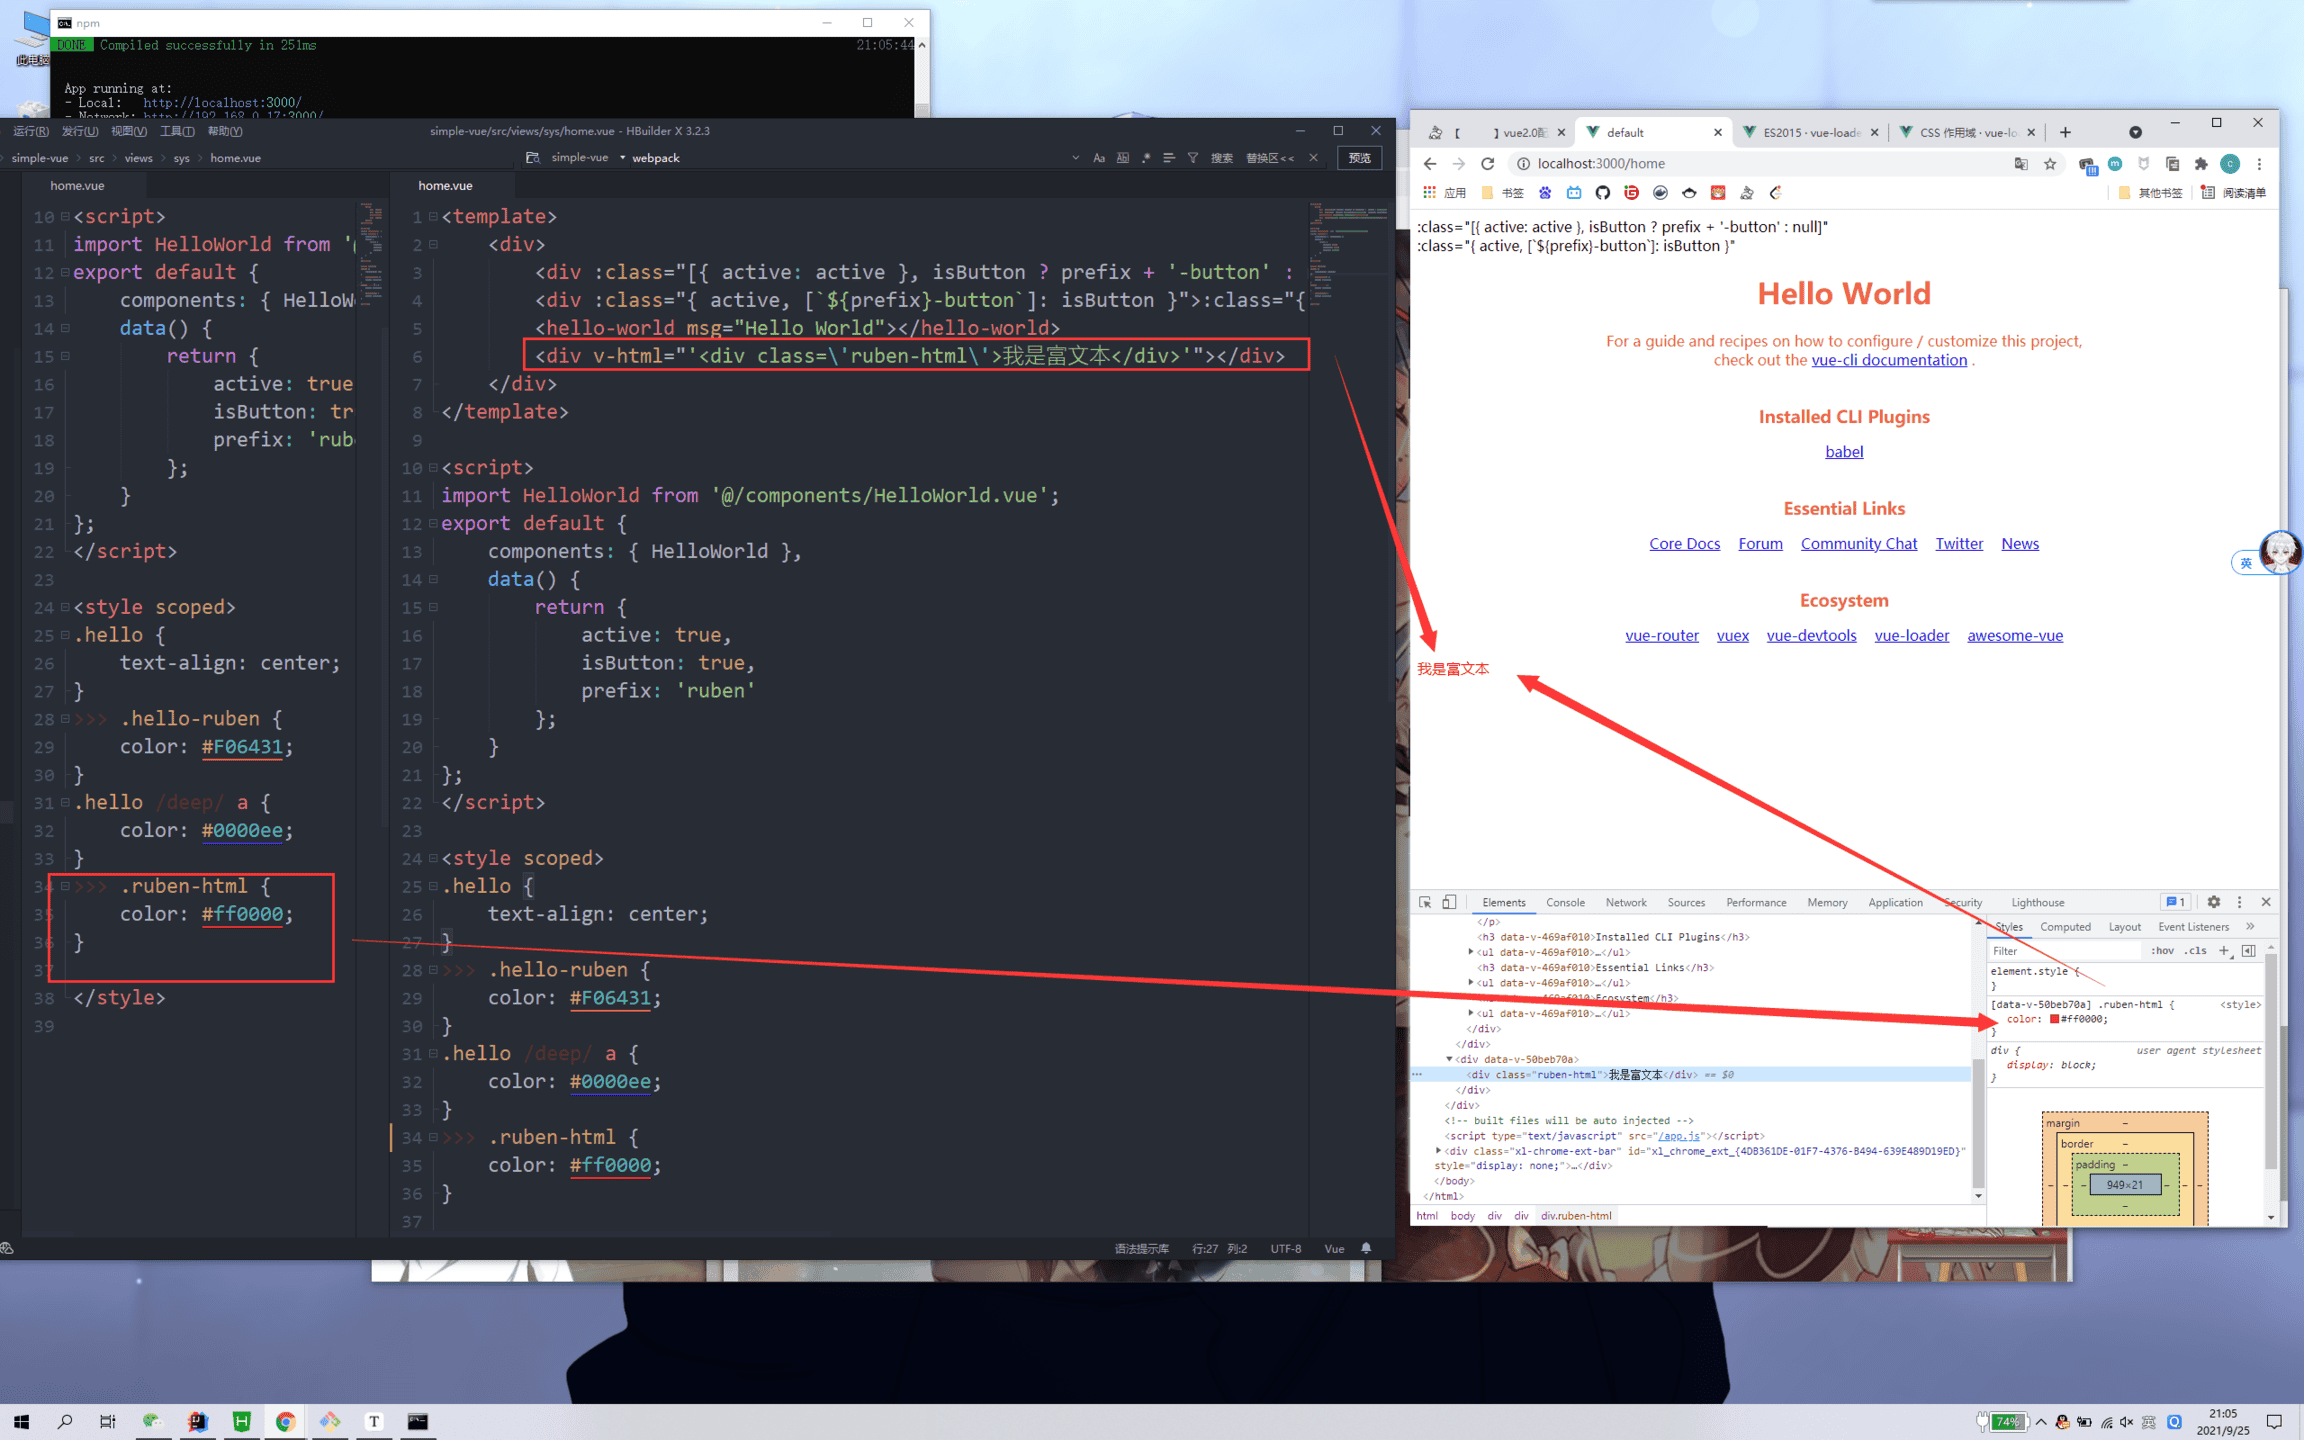Open HBuilder X from the taskbar
Viewport: 2304px width, 1440px height.
coord(241,1421)
